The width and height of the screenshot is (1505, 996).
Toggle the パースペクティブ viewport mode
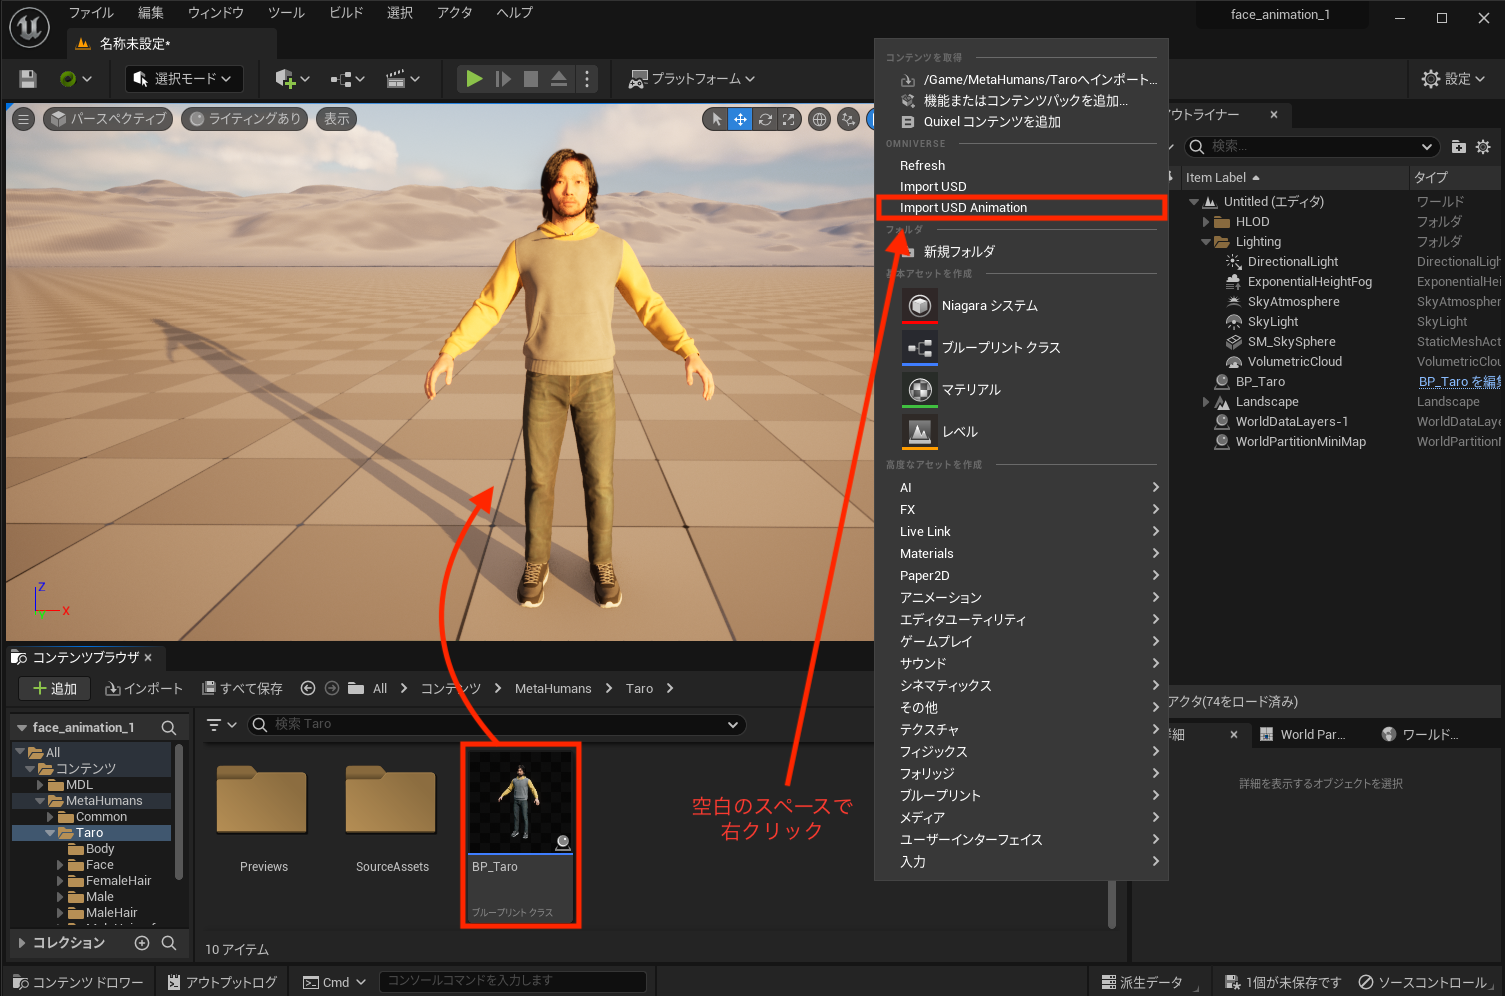[108, 119]
